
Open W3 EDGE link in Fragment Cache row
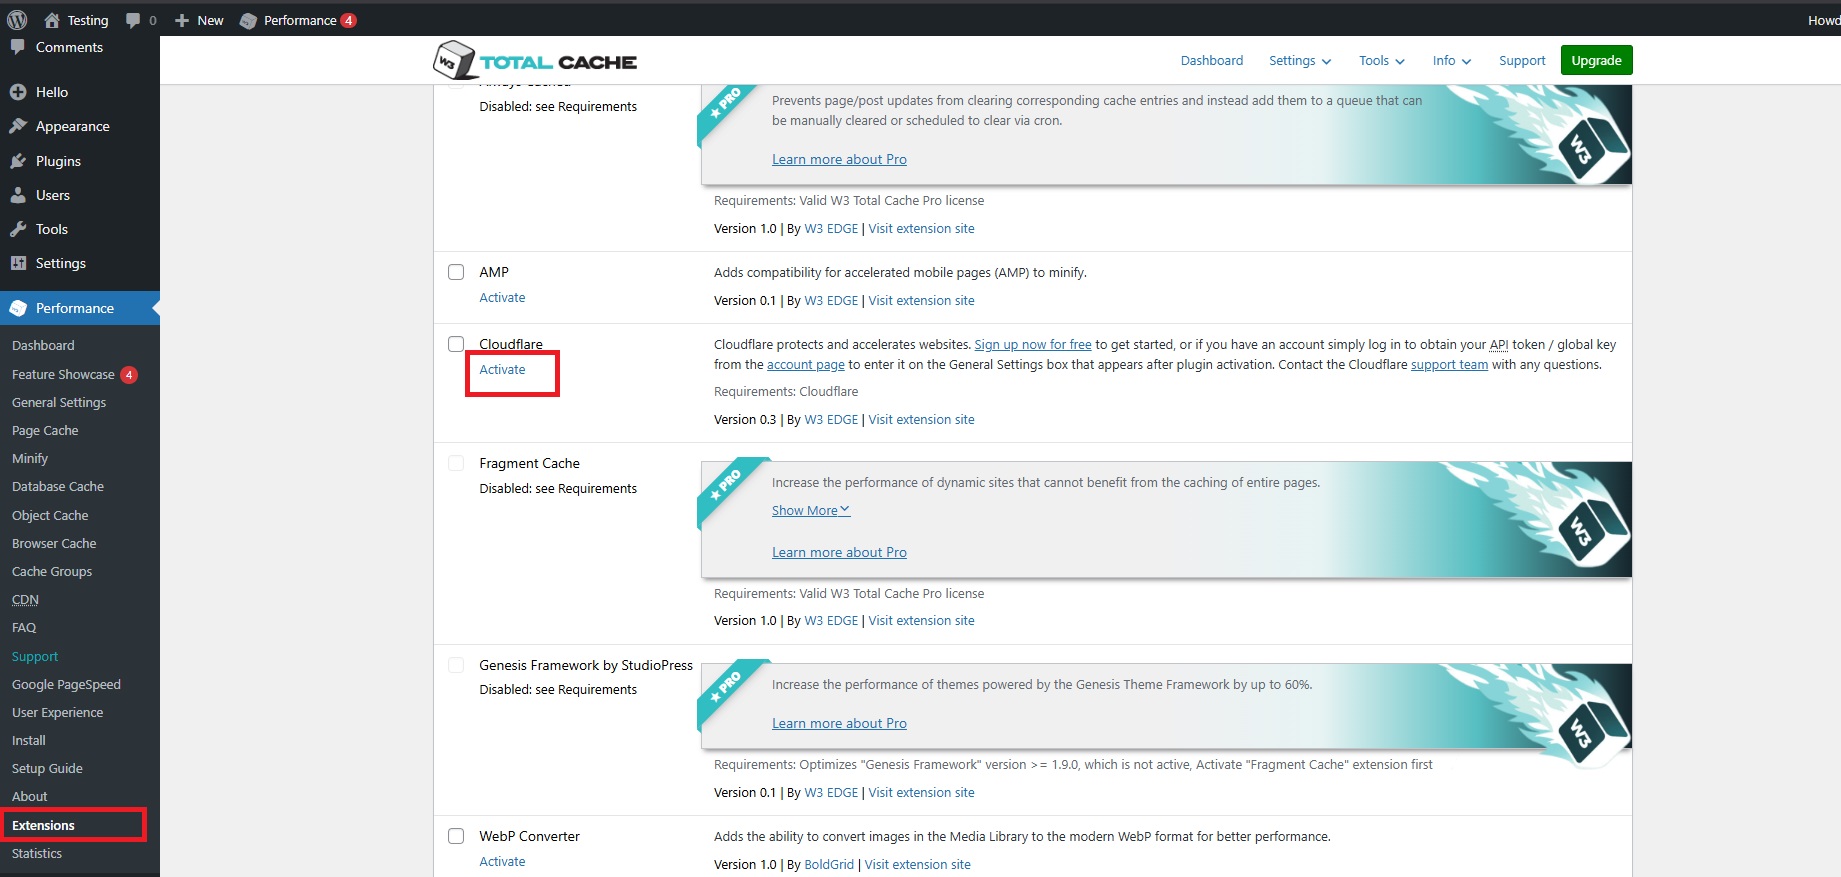click(x=831, y=620)
